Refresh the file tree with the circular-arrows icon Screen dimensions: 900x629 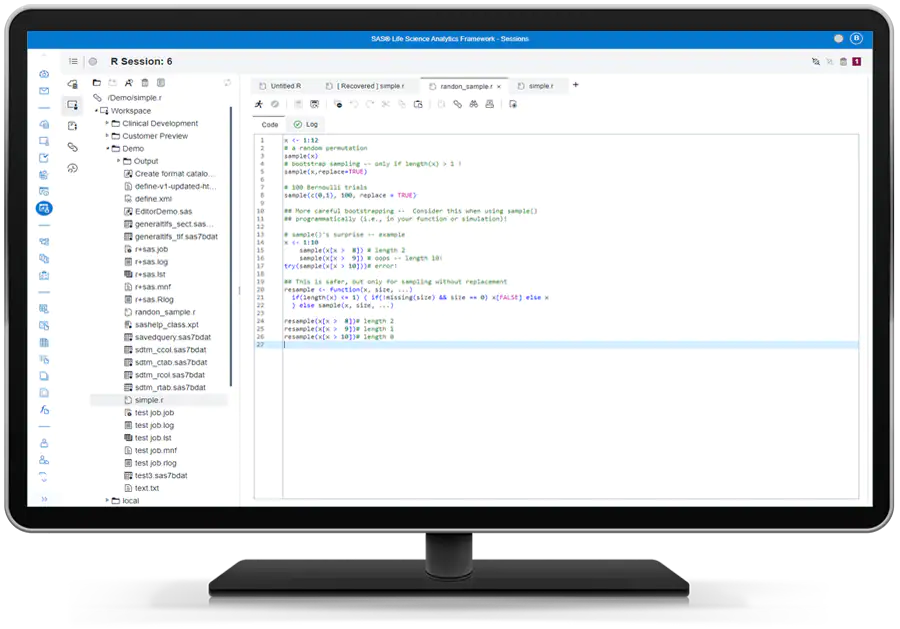(227, 83)
